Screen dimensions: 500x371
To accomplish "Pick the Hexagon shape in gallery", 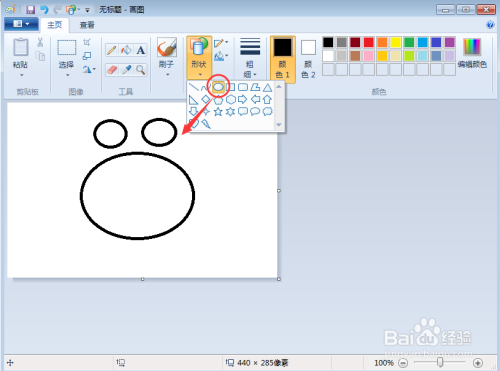I will [x=231, y=99].
